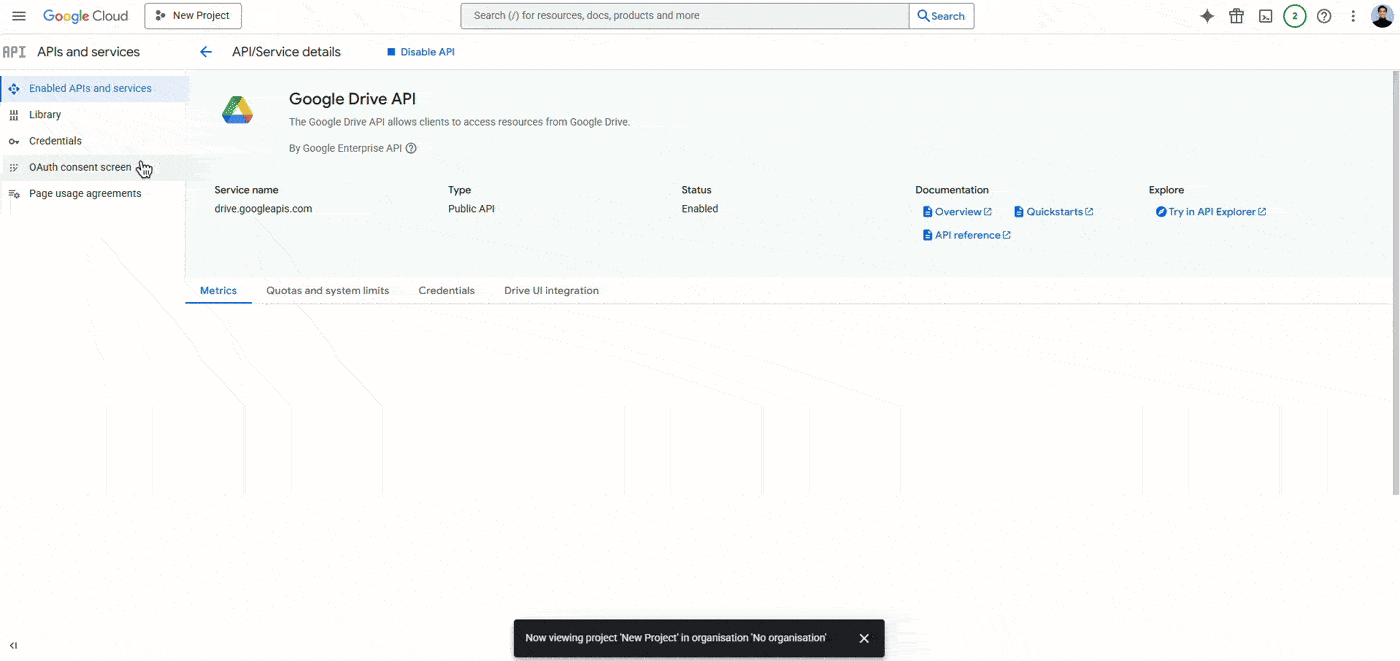Go back using the blue back arrow
The height and width of the screenshot is (661, 1400).
(205, 51)
